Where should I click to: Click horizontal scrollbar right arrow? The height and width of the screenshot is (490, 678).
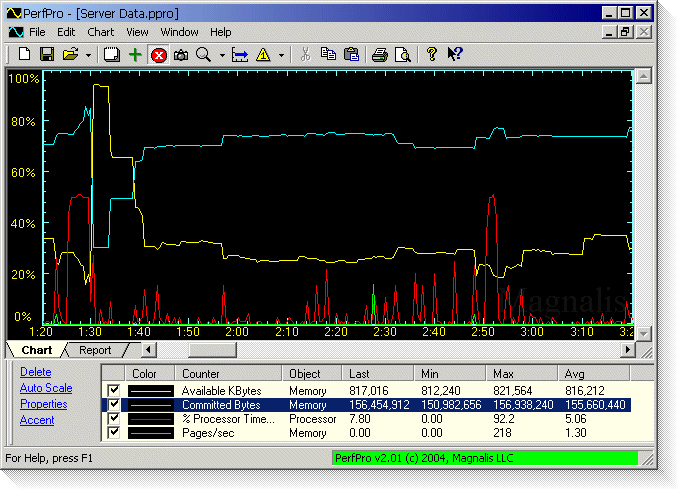(x=627, y=349)
